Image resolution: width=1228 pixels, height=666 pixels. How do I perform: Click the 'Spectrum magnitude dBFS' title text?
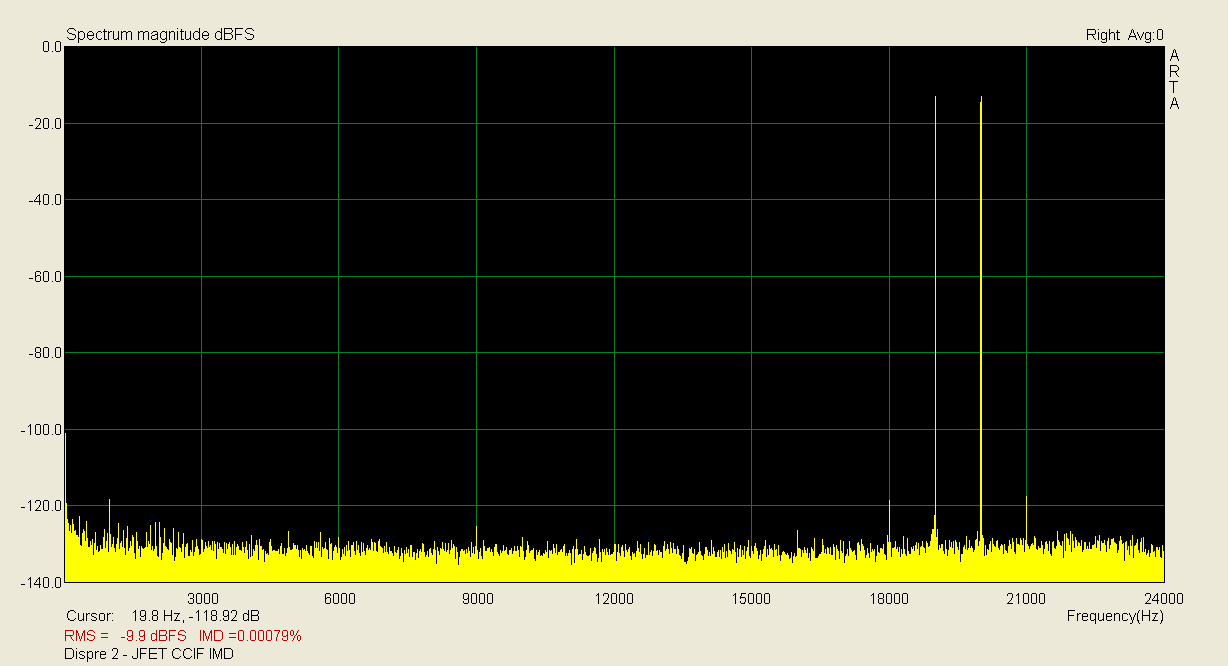[x=160, y=35]
